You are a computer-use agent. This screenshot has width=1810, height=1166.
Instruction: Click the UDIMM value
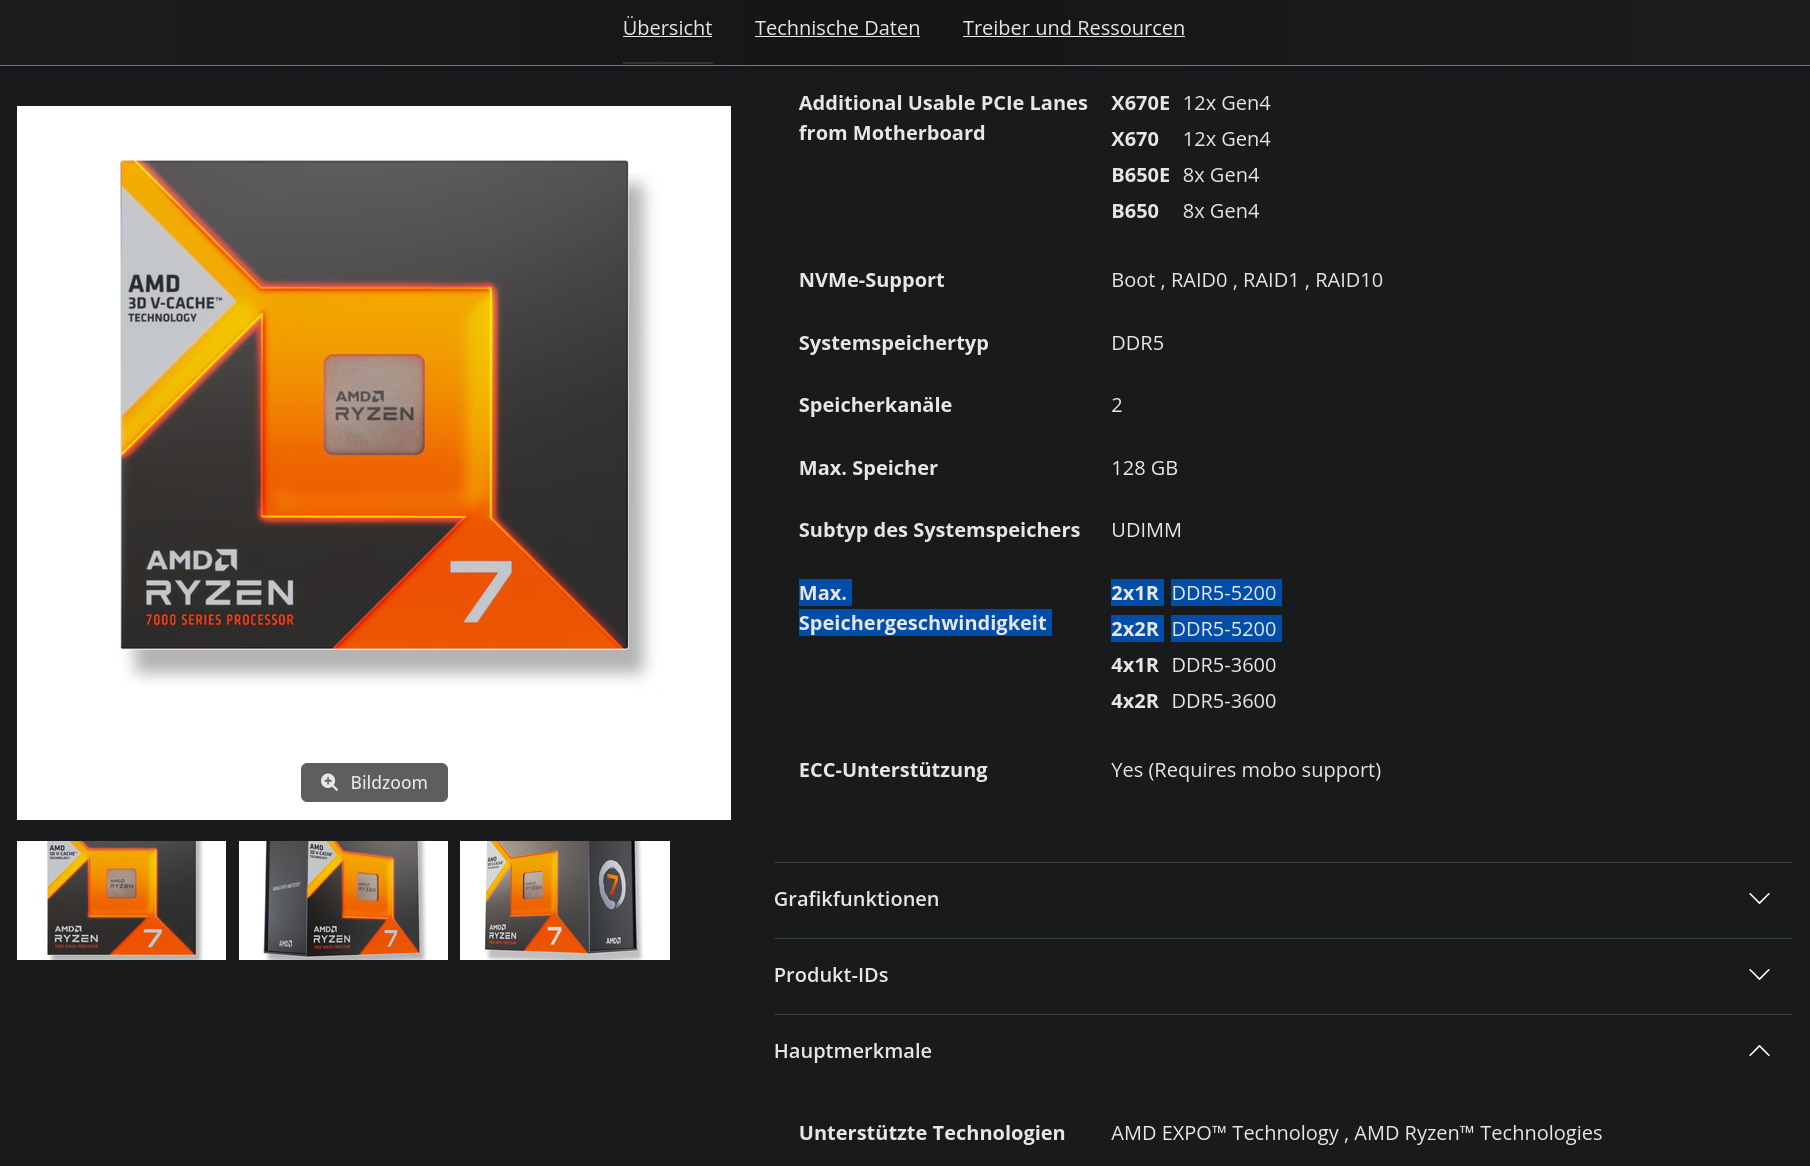(1146, 530)
